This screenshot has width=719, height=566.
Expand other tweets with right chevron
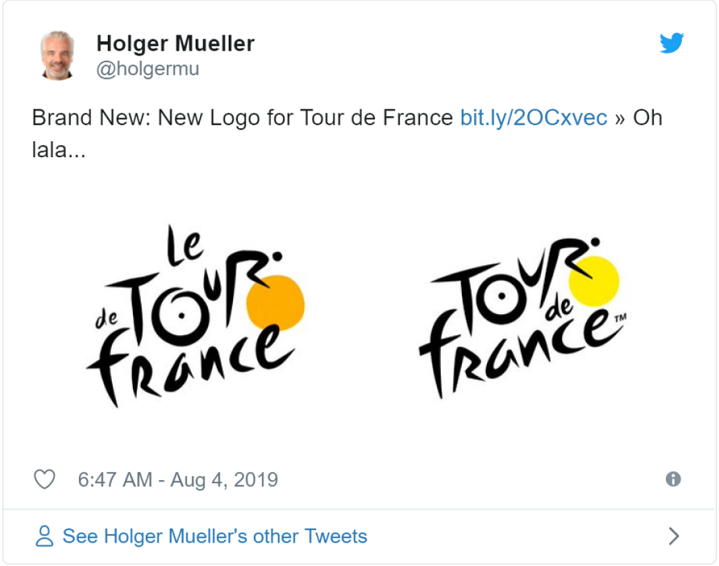pyautogui.click(x=674, y=536)
